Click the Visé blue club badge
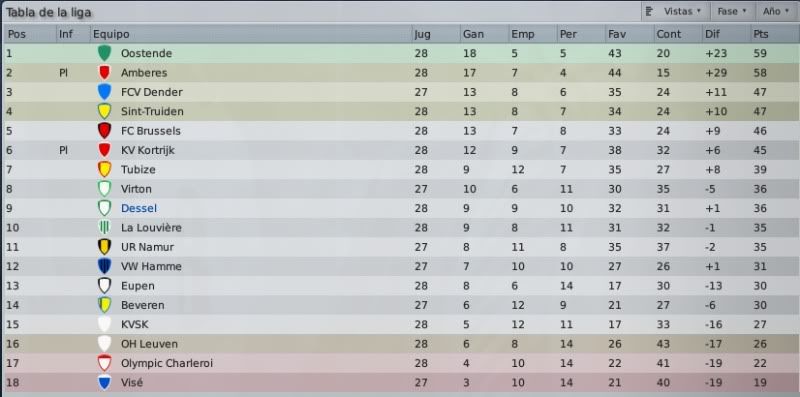 104,382
